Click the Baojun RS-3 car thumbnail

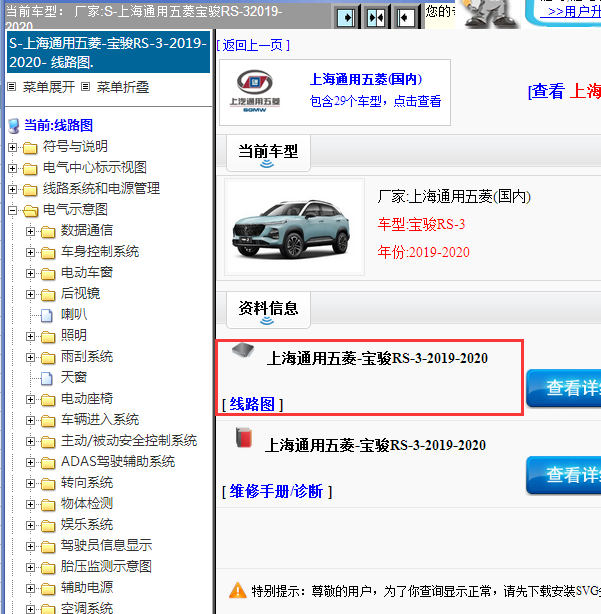coord(294,227)
